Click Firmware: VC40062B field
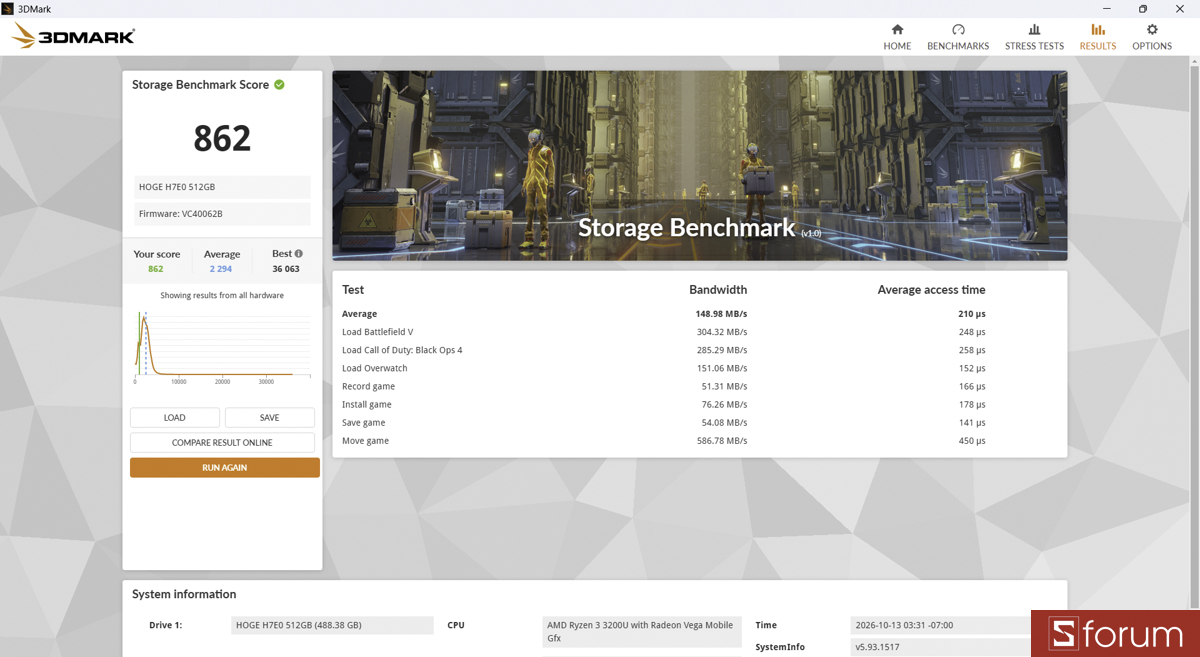 click(x=222, y=214)
